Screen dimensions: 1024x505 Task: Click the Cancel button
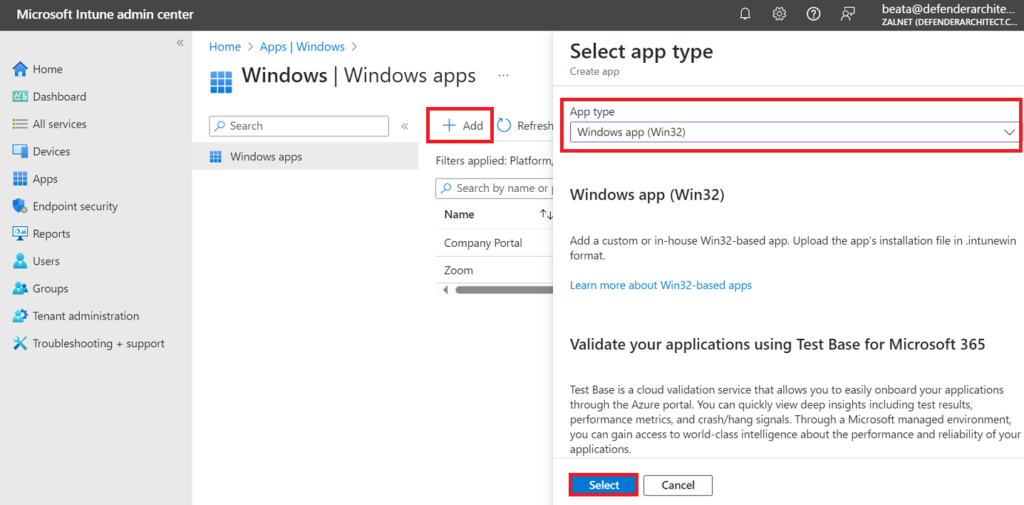click(678, 485)
